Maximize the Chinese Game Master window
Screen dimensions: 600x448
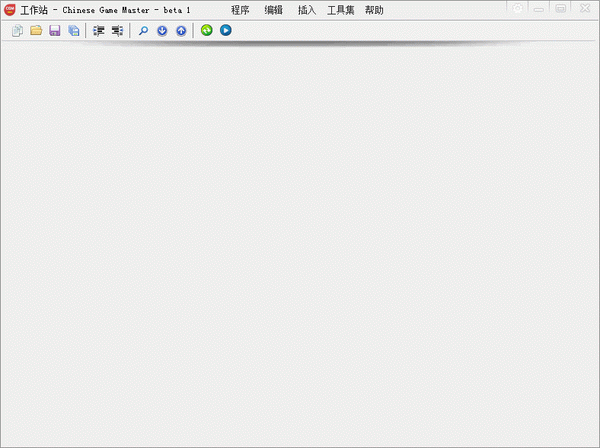coord(561,8)
